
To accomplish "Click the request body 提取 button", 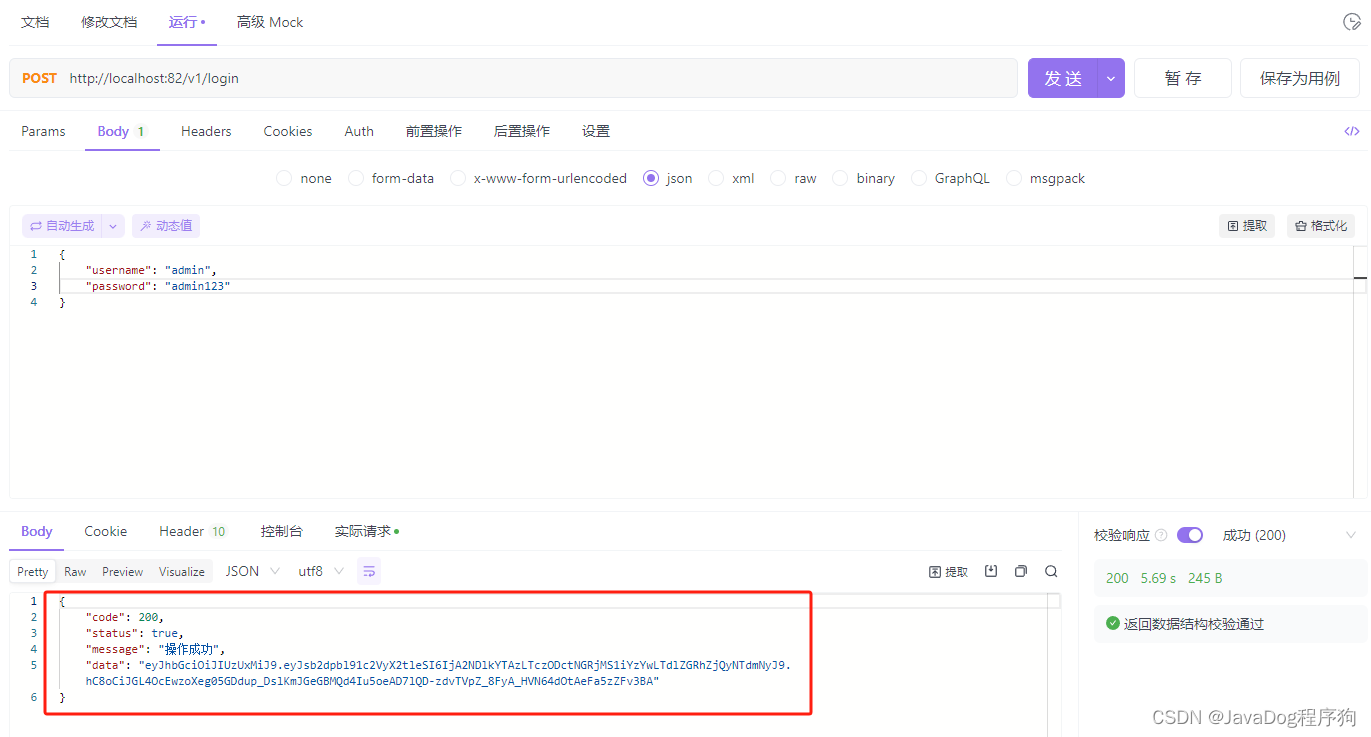I will pos(1247,226).
